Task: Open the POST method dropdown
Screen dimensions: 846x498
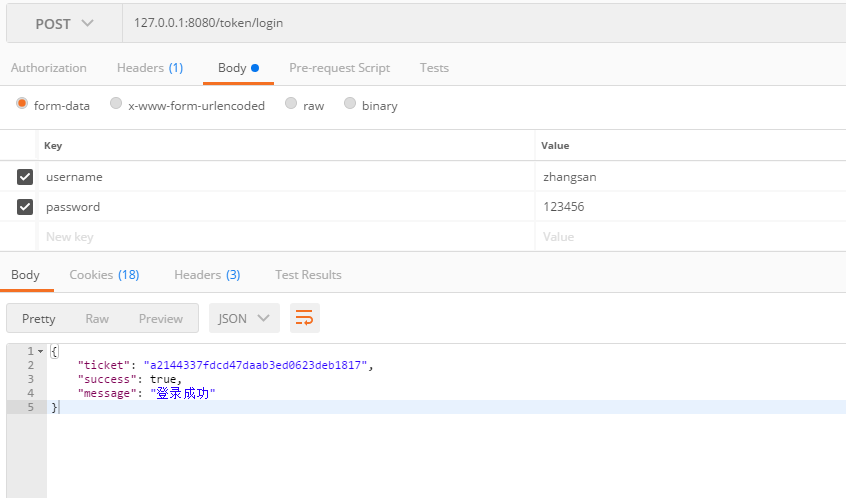Action: pyautogui.click(x=64, y=24)
